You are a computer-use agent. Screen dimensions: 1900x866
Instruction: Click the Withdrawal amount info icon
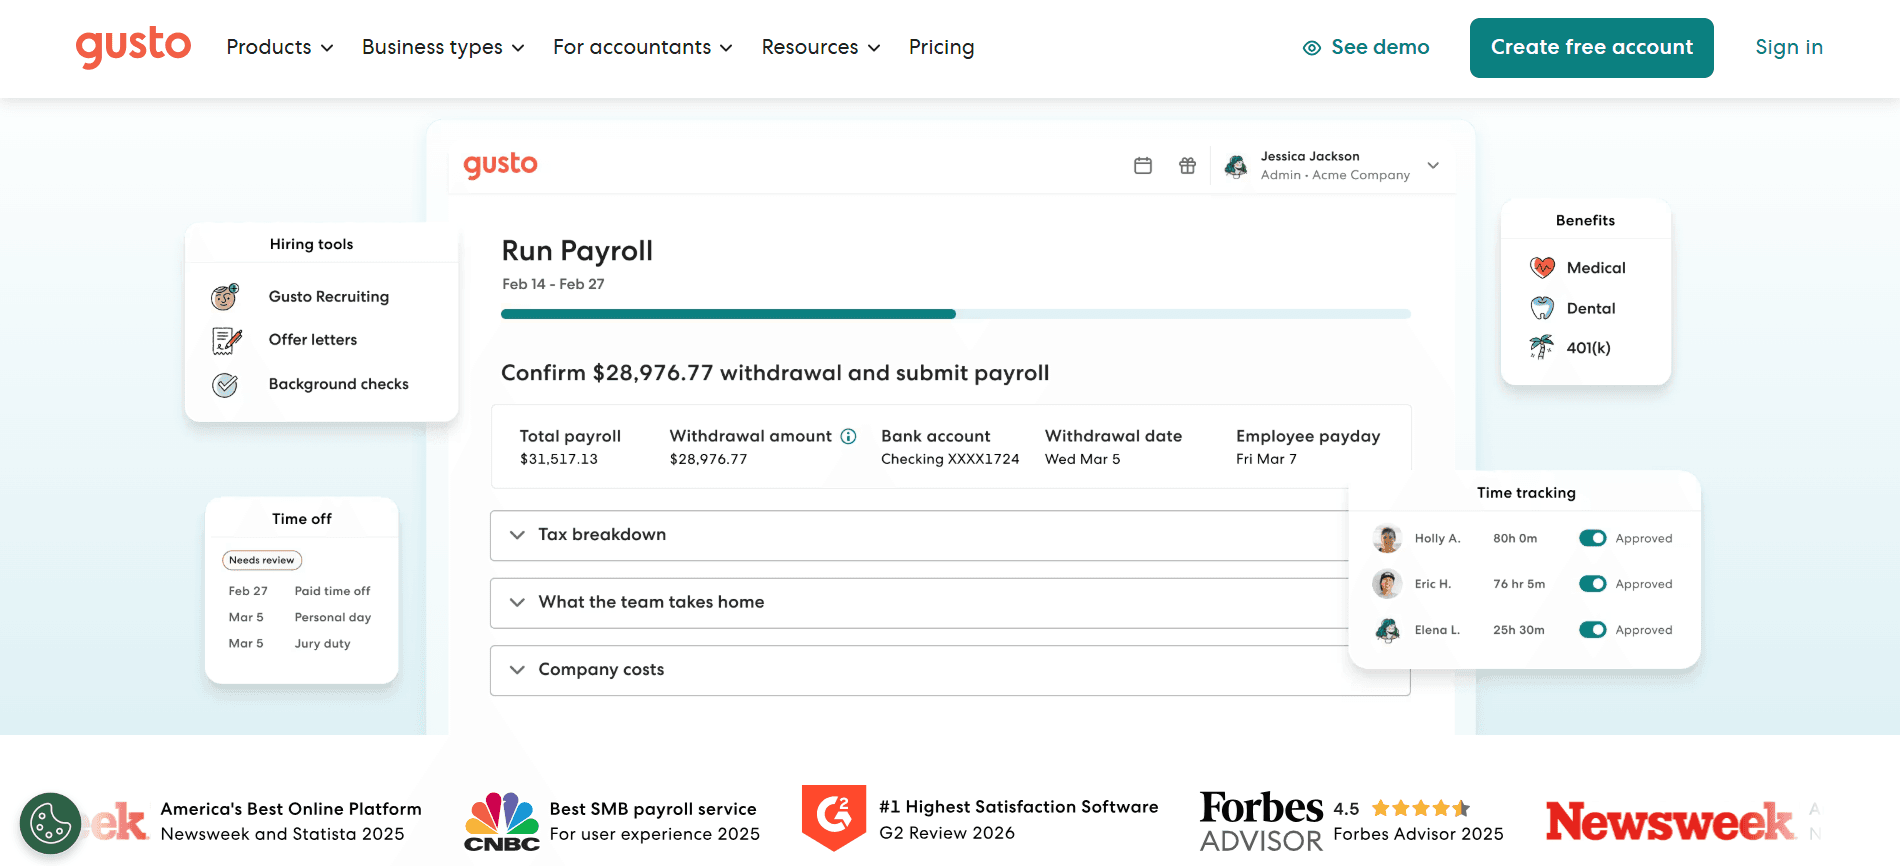[x=848, y=436]
